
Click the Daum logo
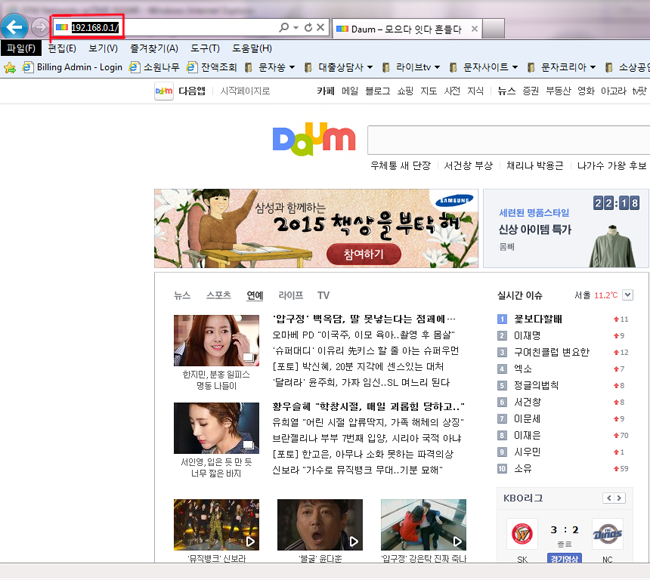(x=314, y=139)
